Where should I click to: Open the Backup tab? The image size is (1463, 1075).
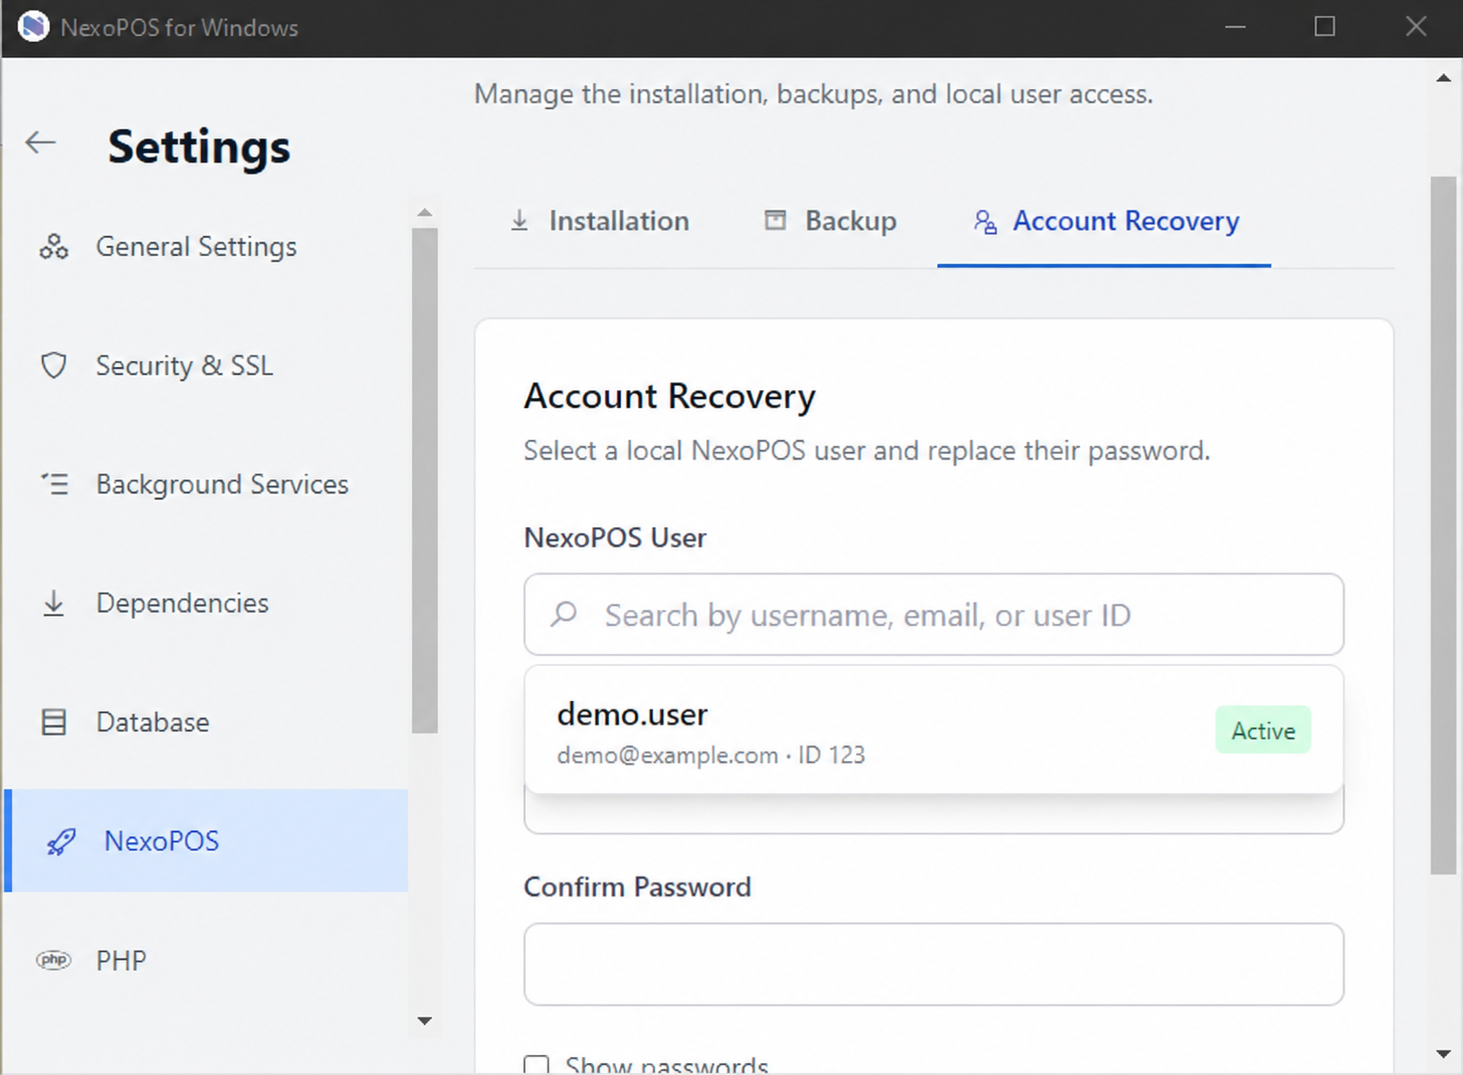tap(831, 221)
